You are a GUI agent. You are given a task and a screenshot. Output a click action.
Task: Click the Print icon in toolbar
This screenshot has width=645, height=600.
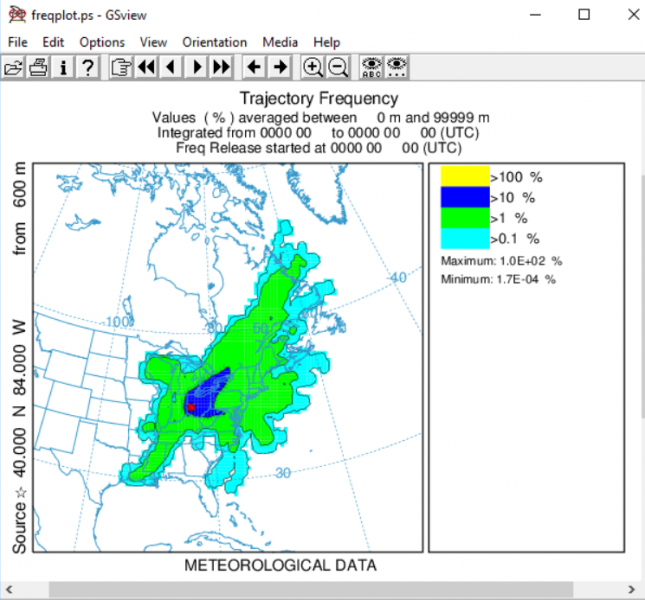(39, 67)
